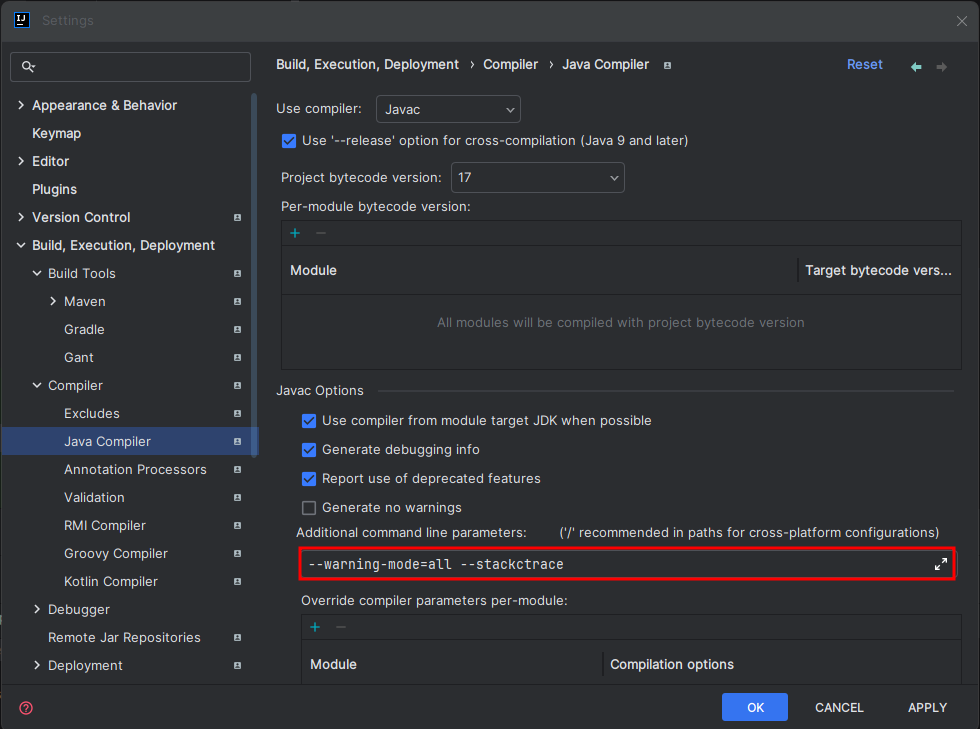This screenshot has width=980, height=729.
Task: Open help with the question mark icon
Action: tap(26, 708)
